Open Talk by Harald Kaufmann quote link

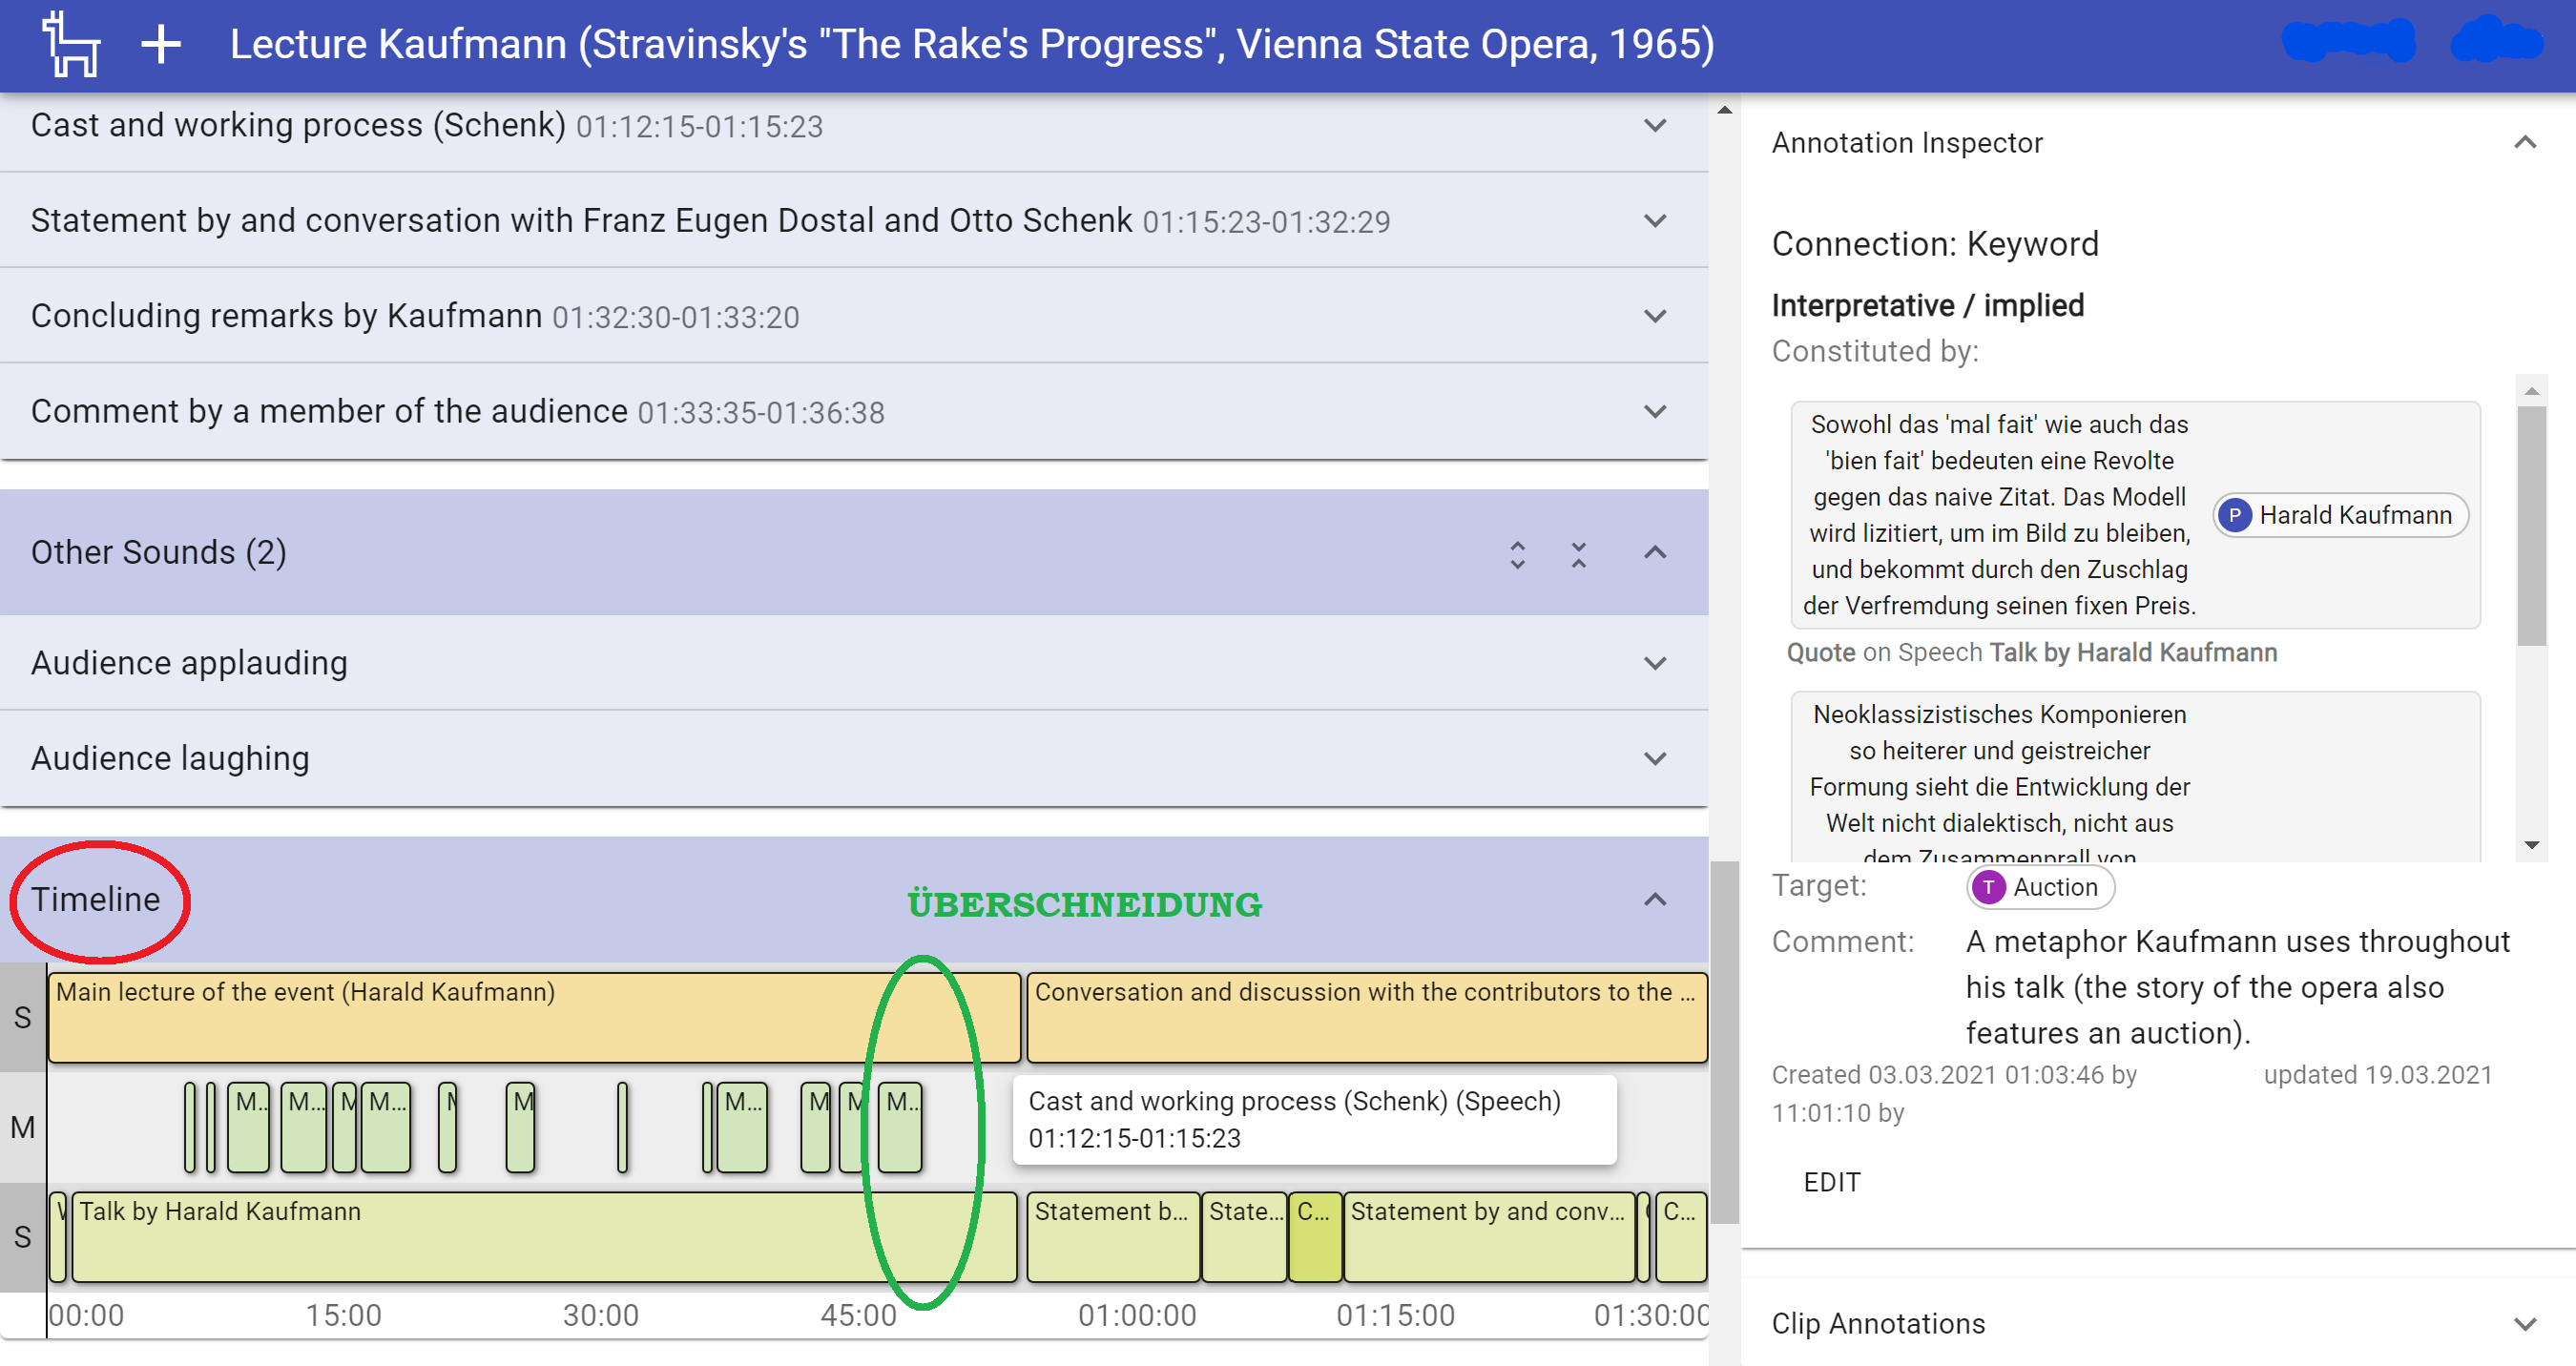click(2132, 653)
